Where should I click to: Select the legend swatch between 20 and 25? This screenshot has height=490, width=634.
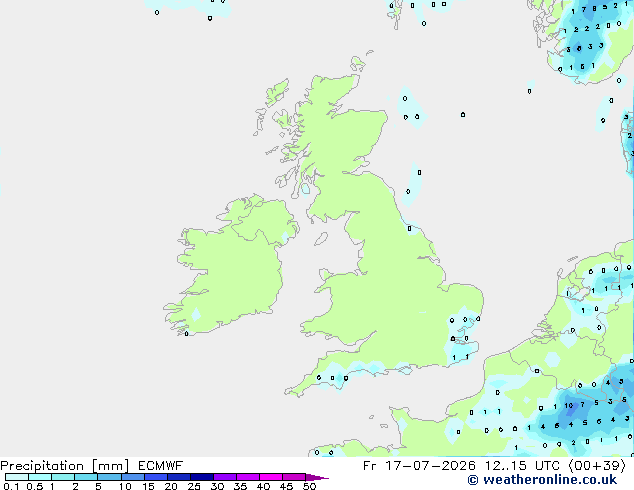coord(178,477)
